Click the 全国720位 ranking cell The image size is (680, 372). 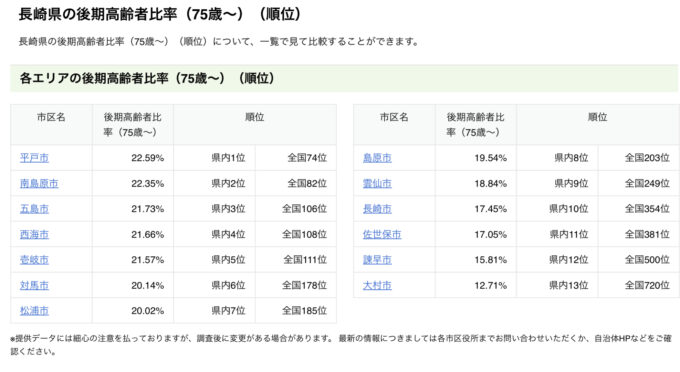point(638,285)
